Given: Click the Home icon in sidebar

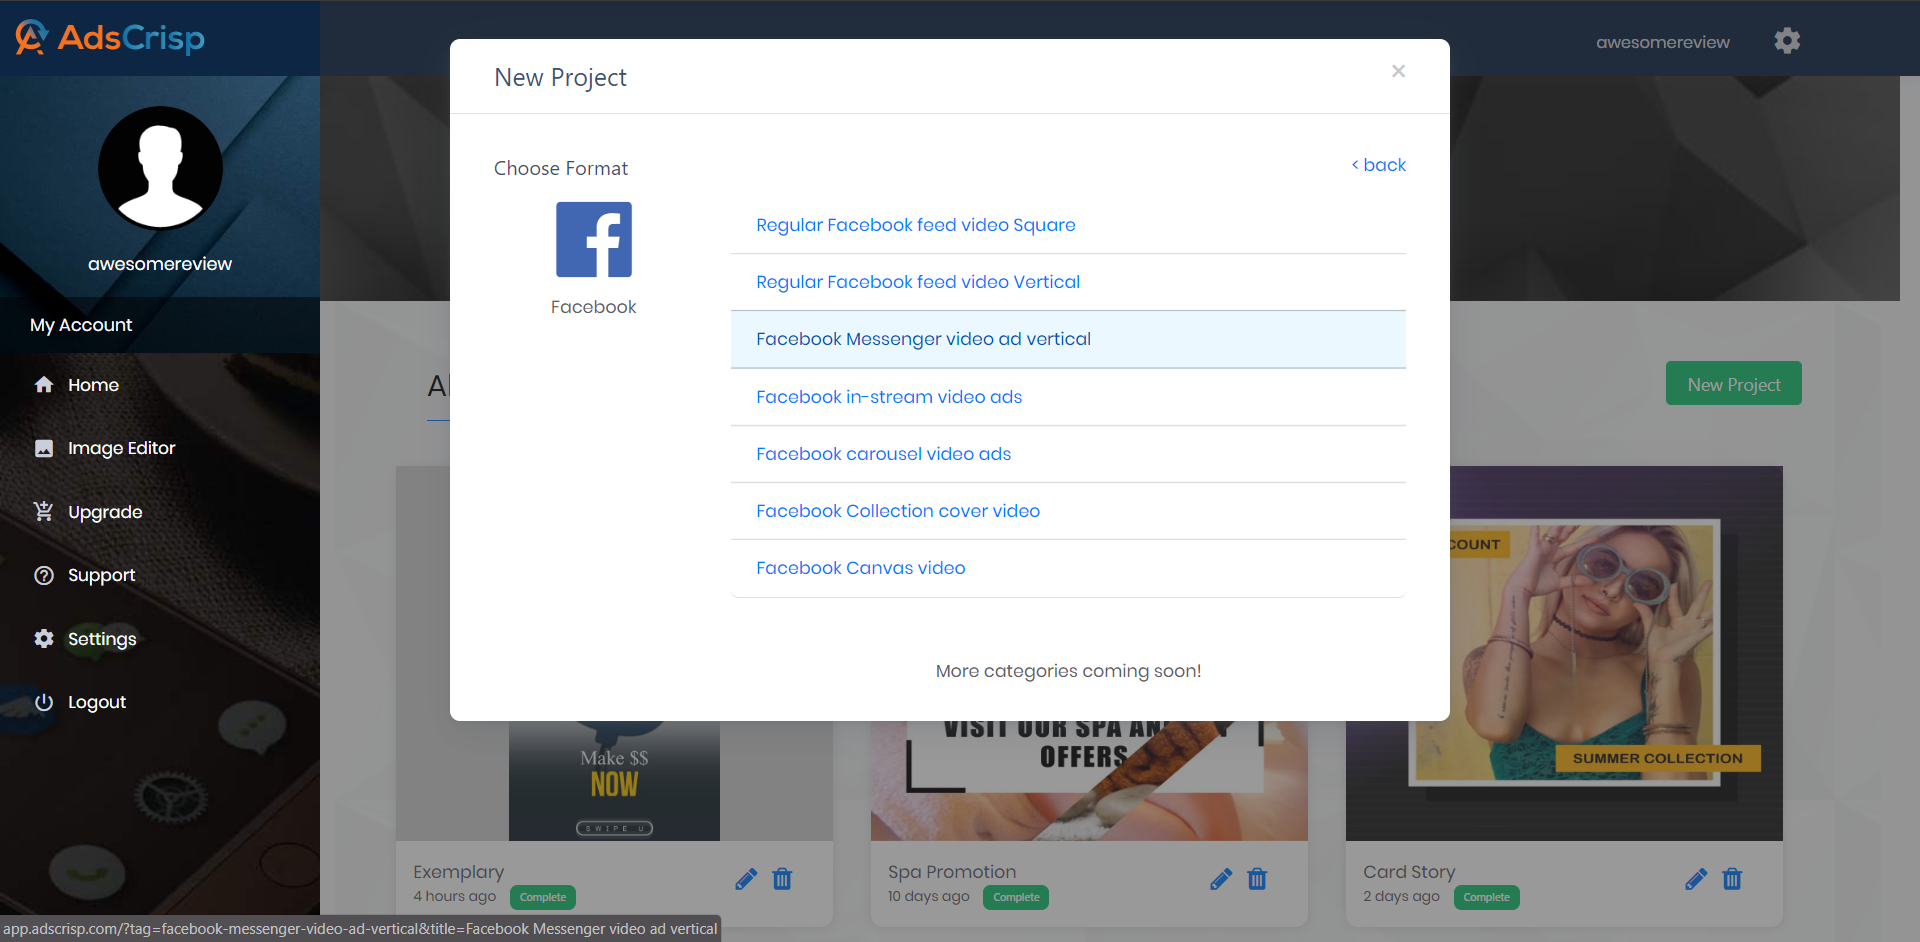Looking at the screenshot, I should coord(44,385).
